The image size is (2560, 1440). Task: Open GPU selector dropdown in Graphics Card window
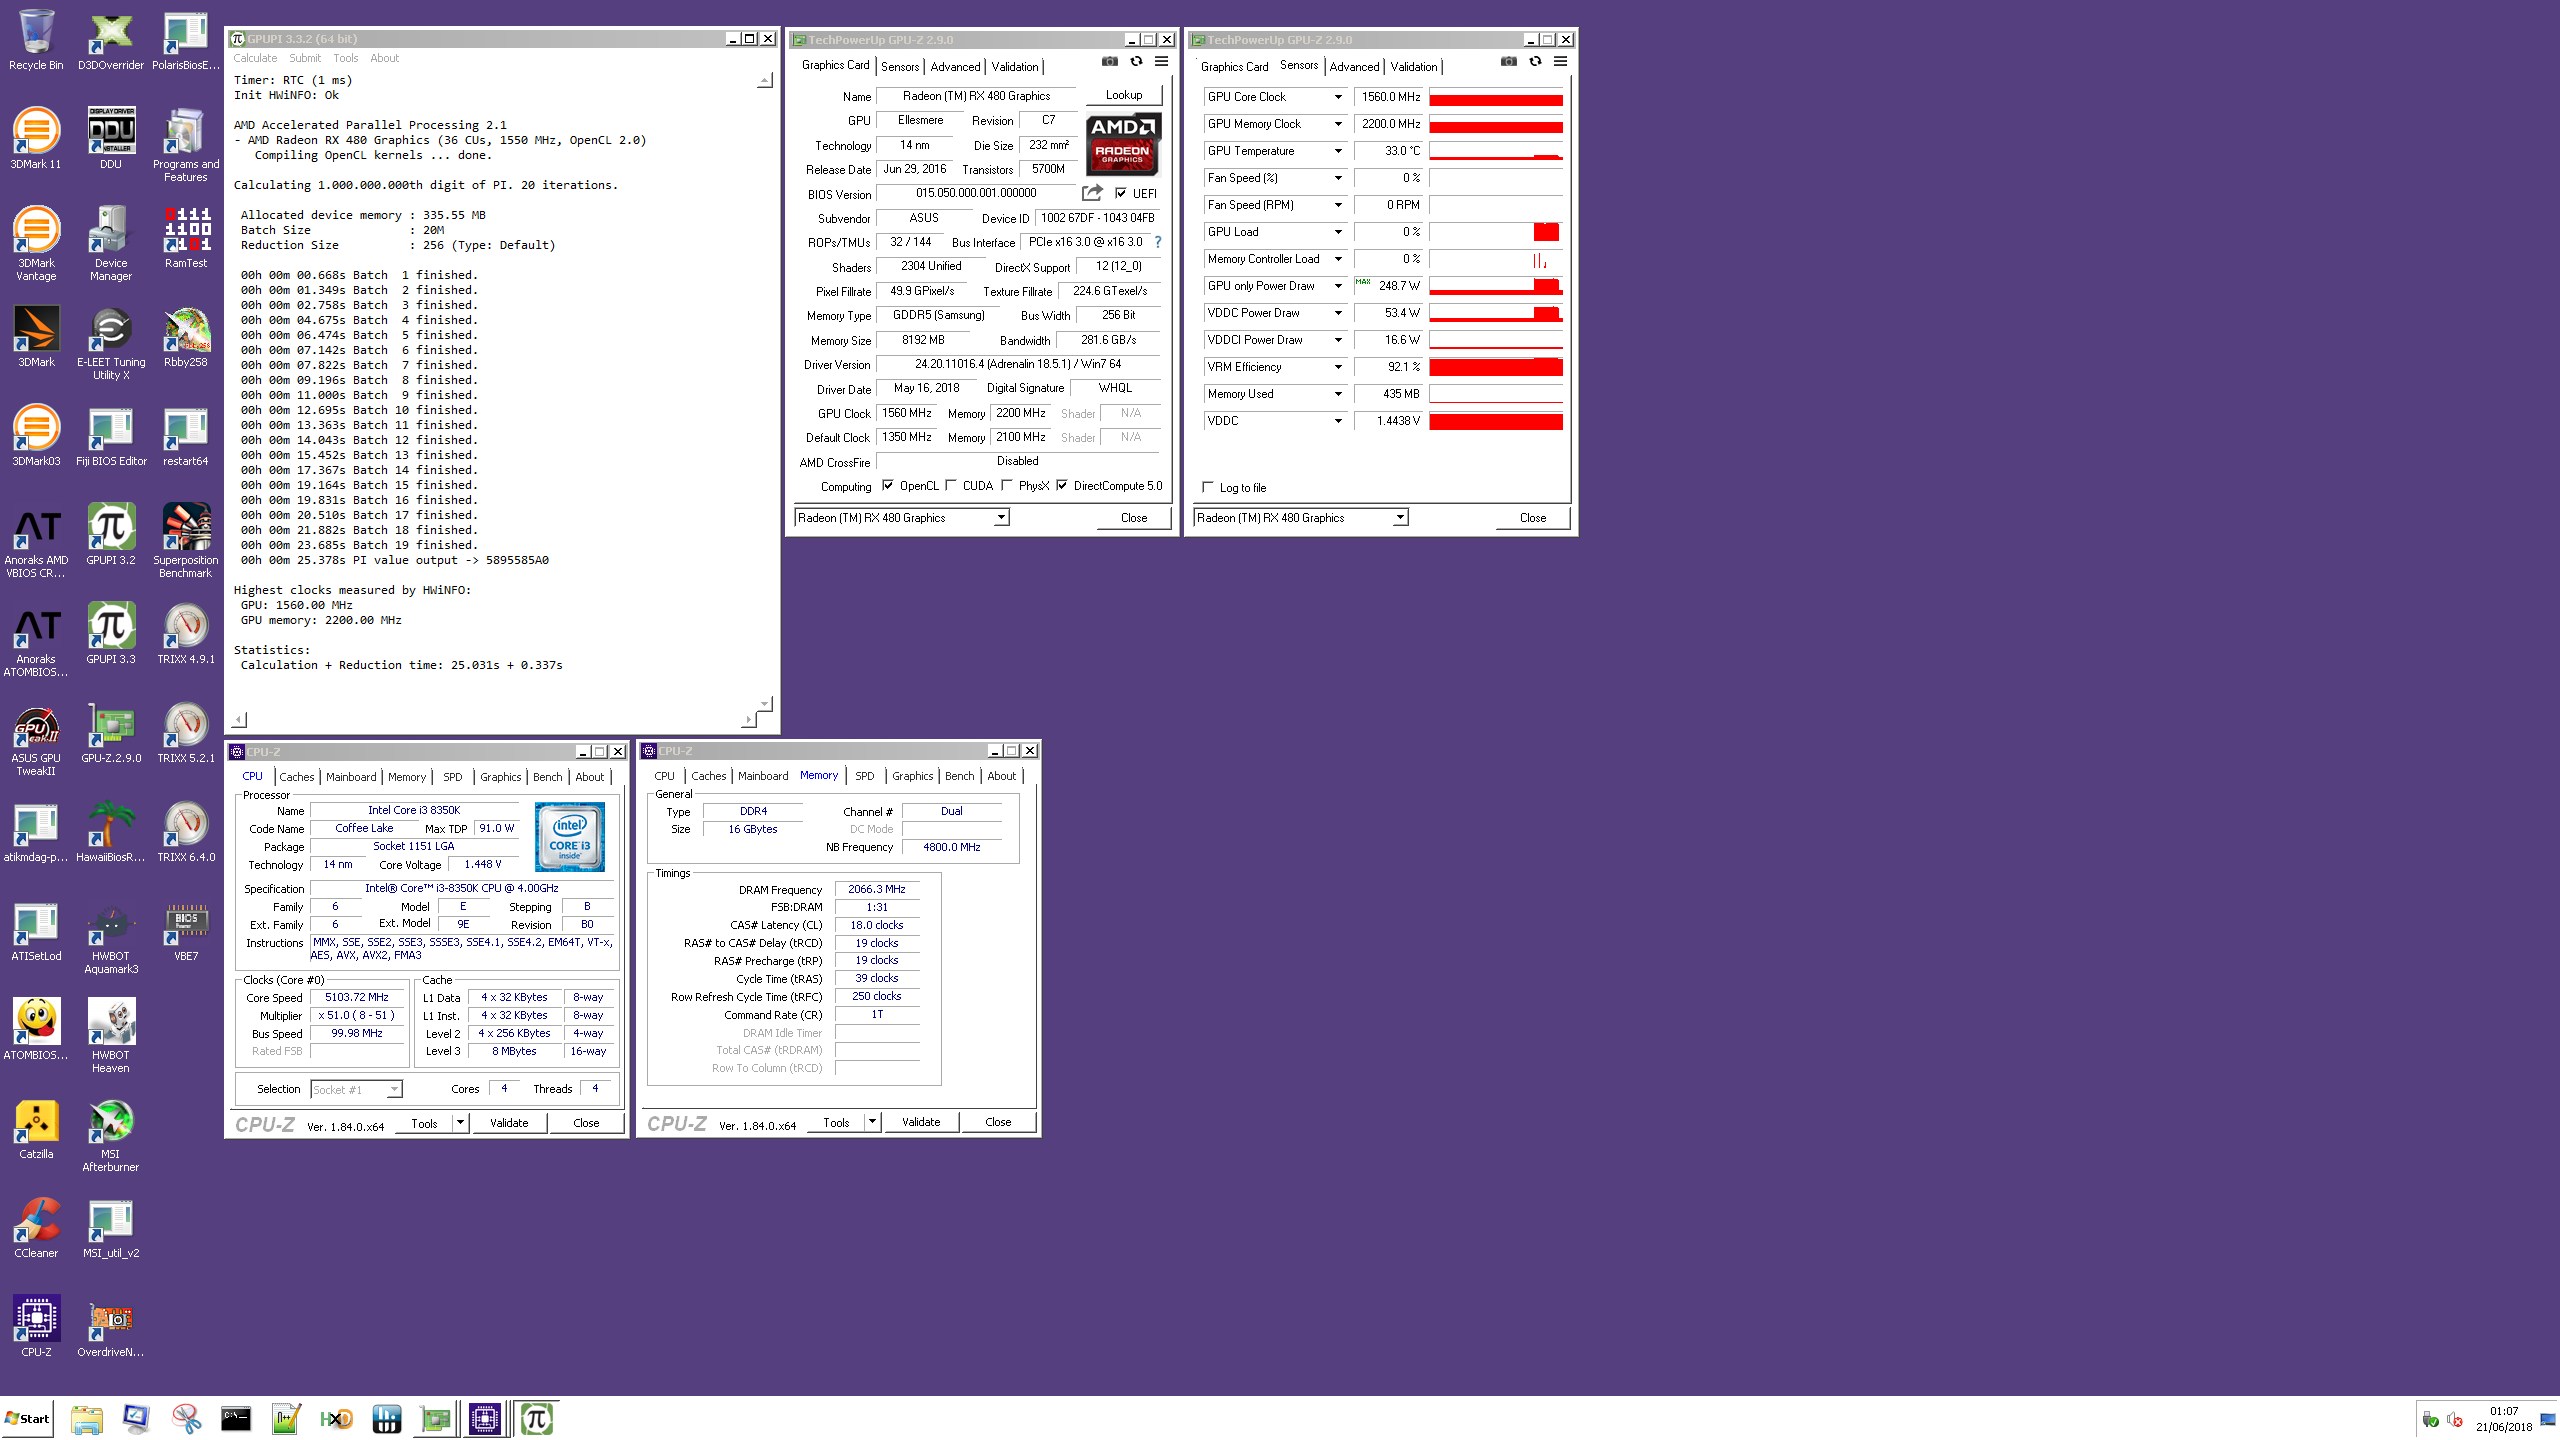click(x=1001, y=518)
